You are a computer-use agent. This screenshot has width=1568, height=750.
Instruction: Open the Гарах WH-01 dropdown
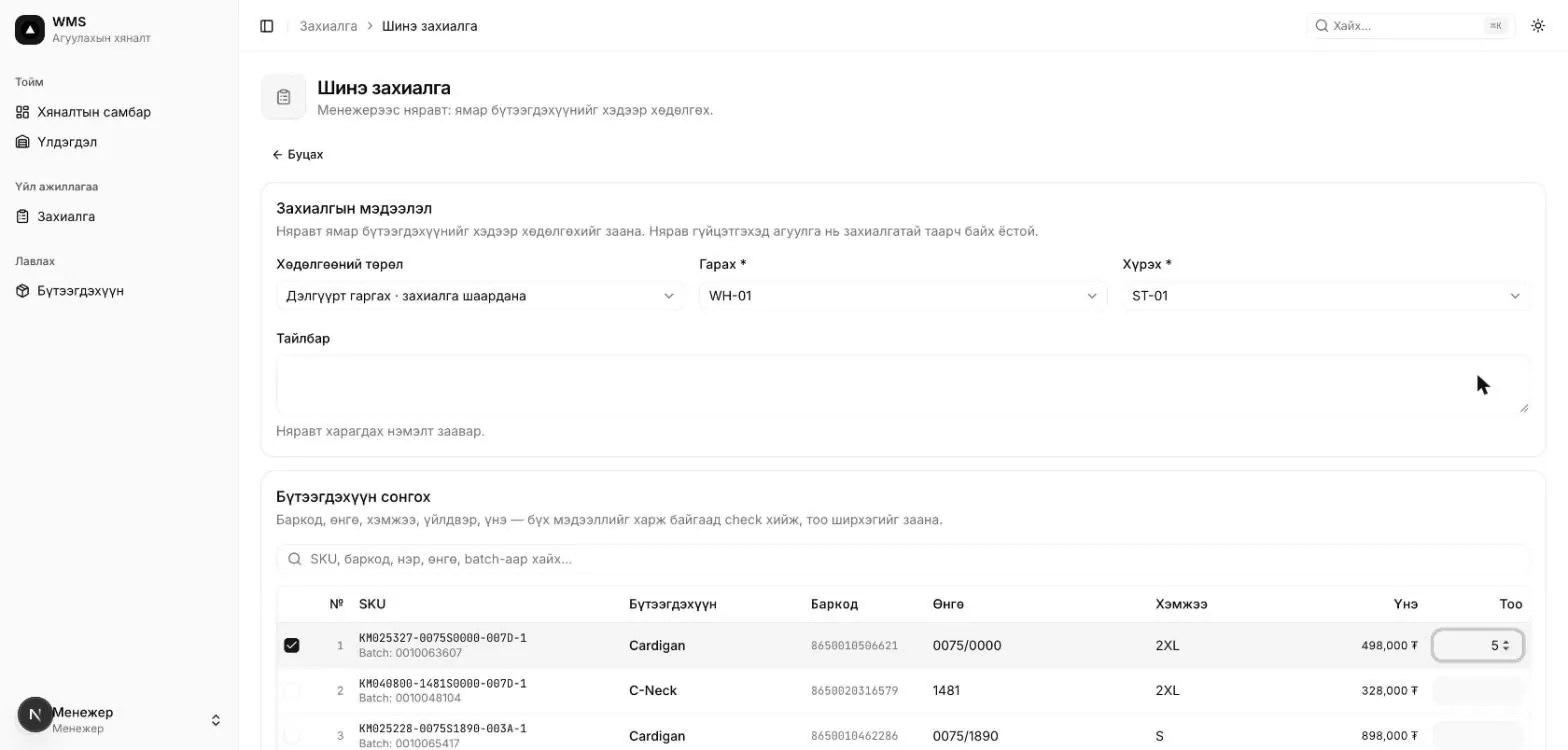click(x=903, y=296)
